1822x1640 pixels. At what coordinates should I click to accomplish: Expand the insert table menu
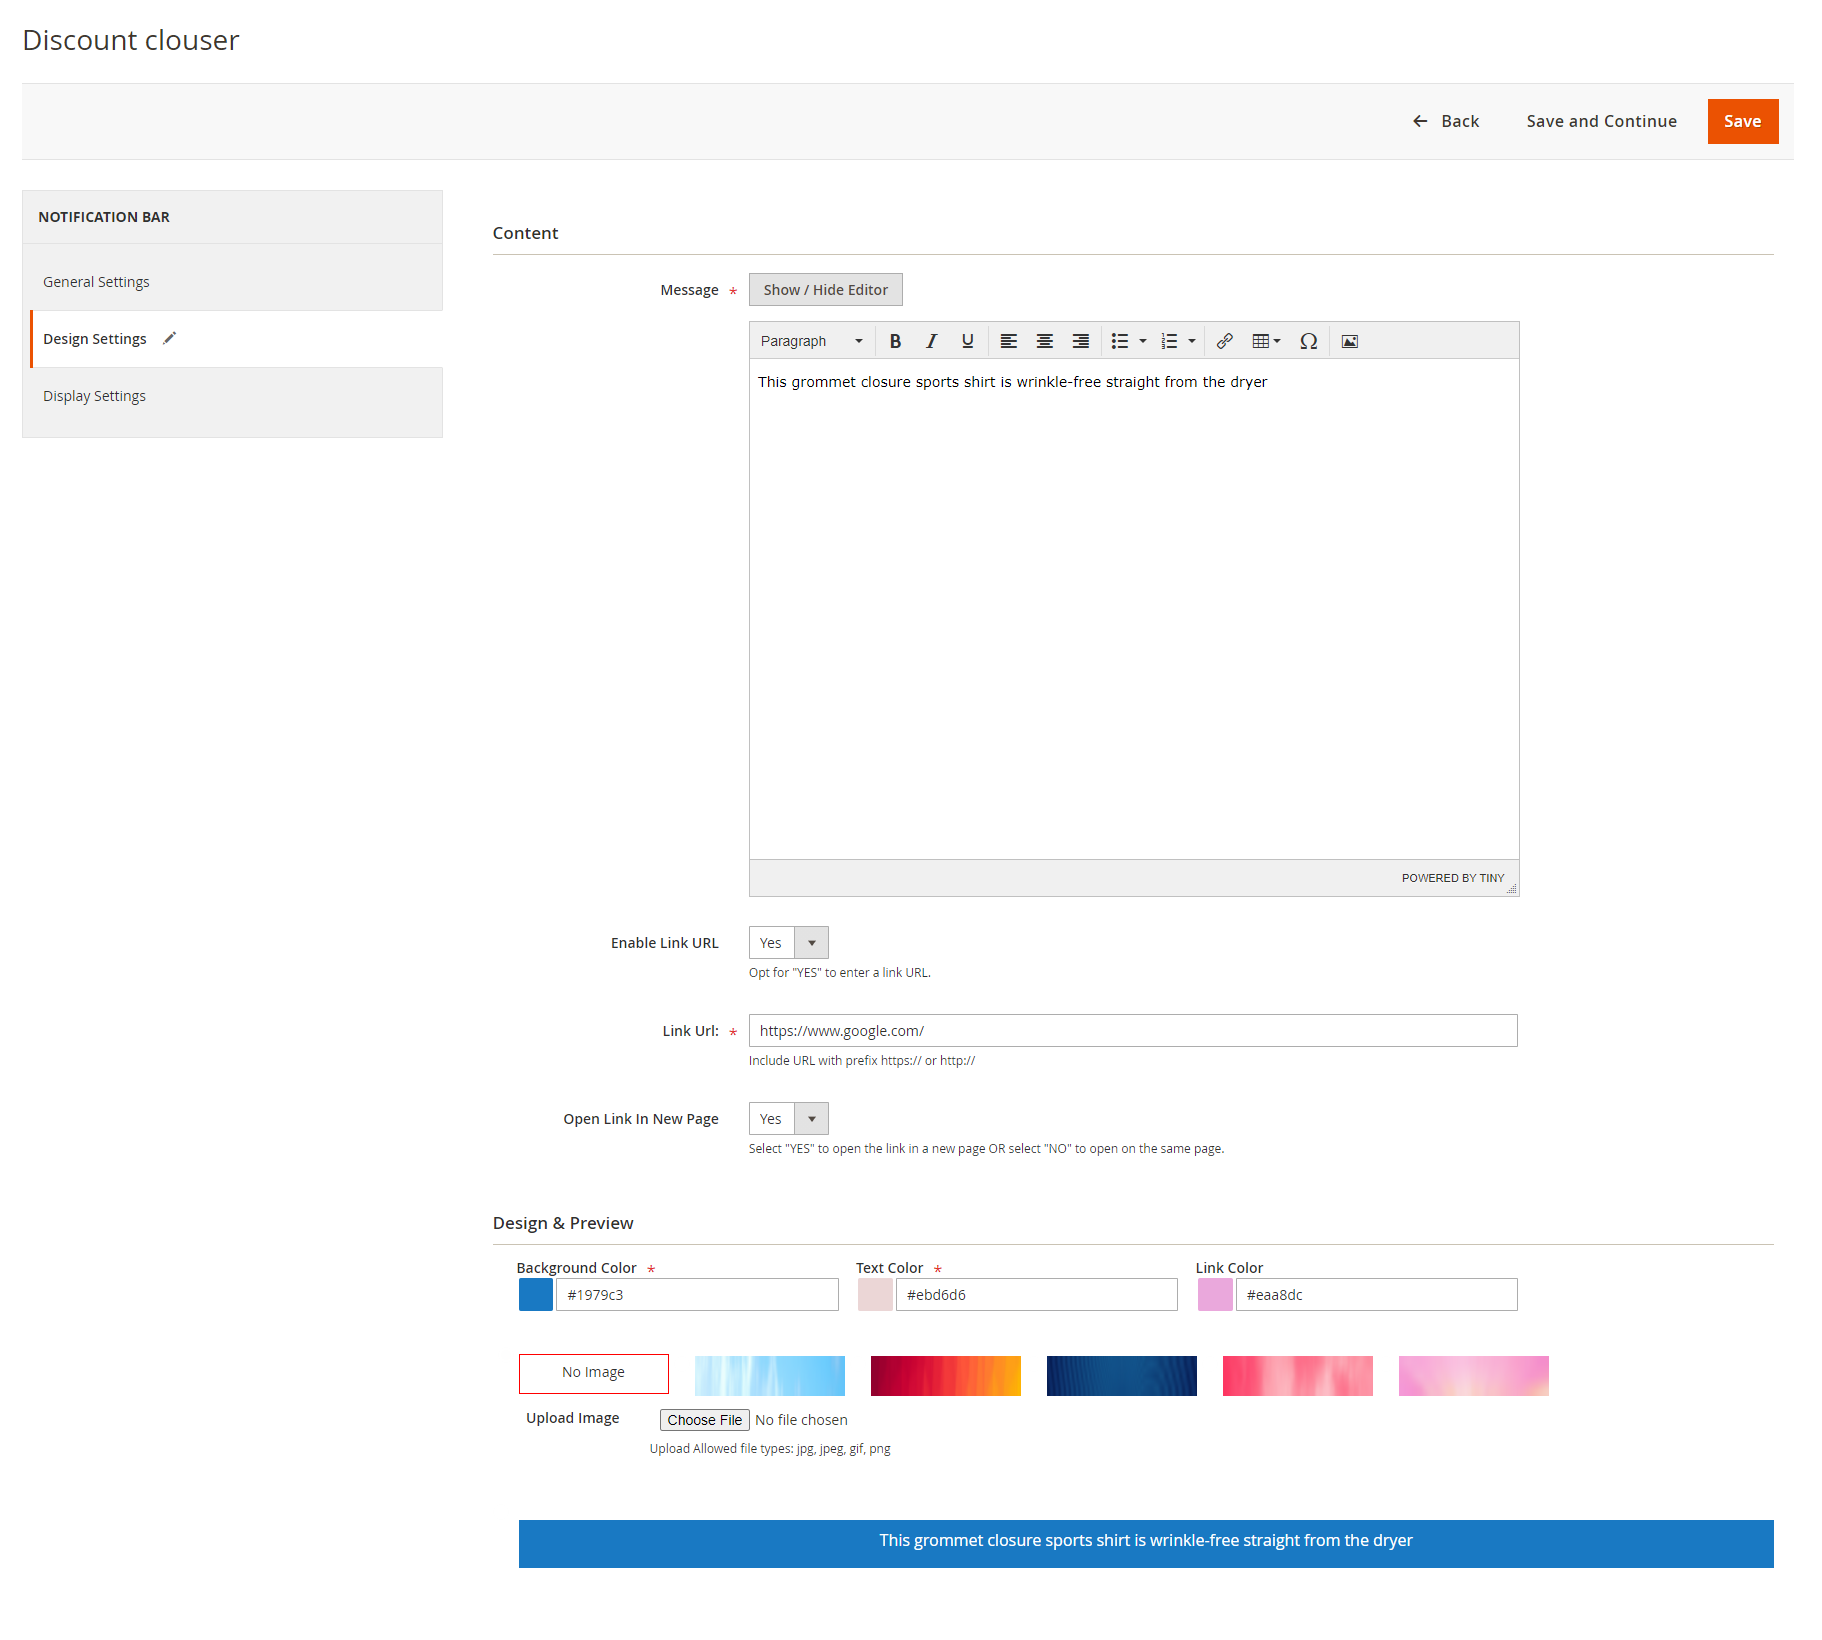[x=1266, y=341]
